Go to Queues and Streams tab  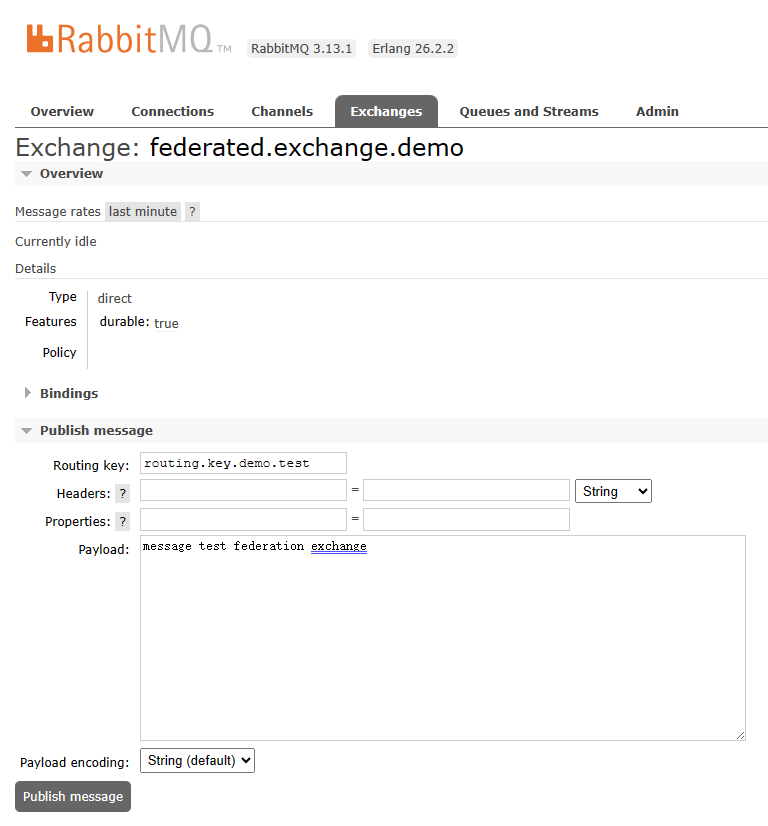click(529, 112)
